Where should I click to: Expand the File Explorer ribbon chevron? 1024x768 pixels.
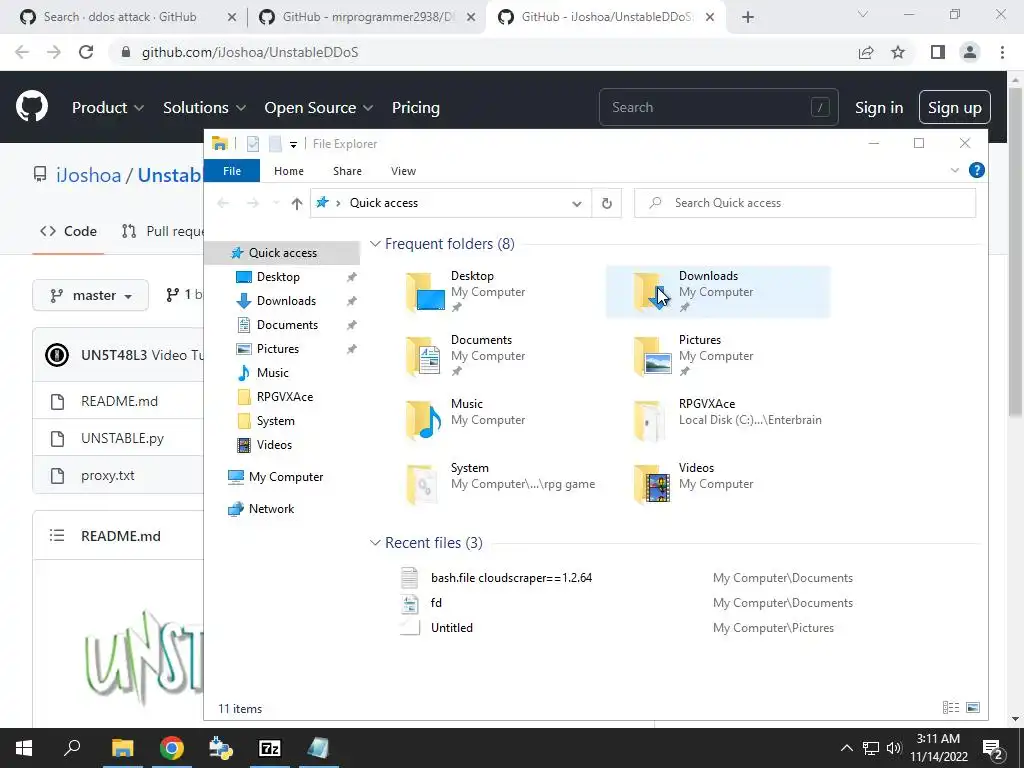coord(955,170)
